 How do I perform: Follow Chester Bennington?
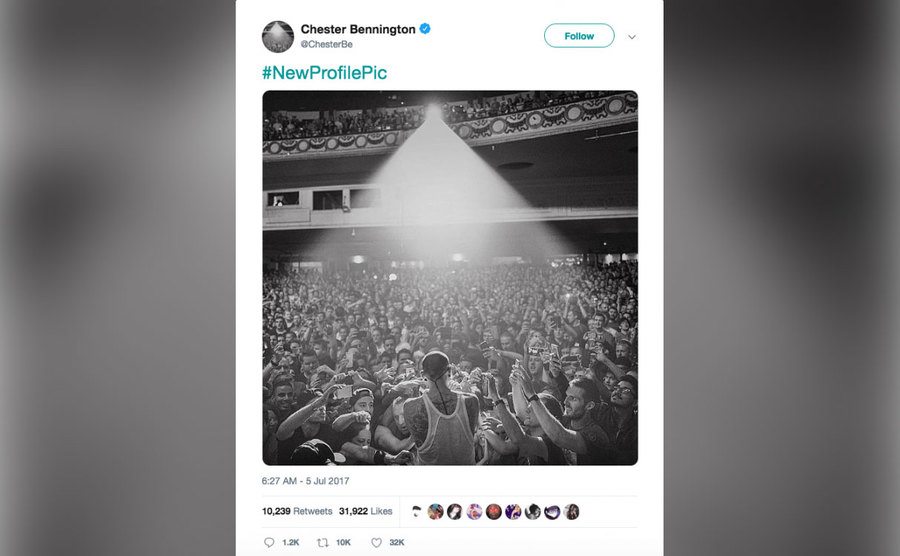click(x=579, y=36)
